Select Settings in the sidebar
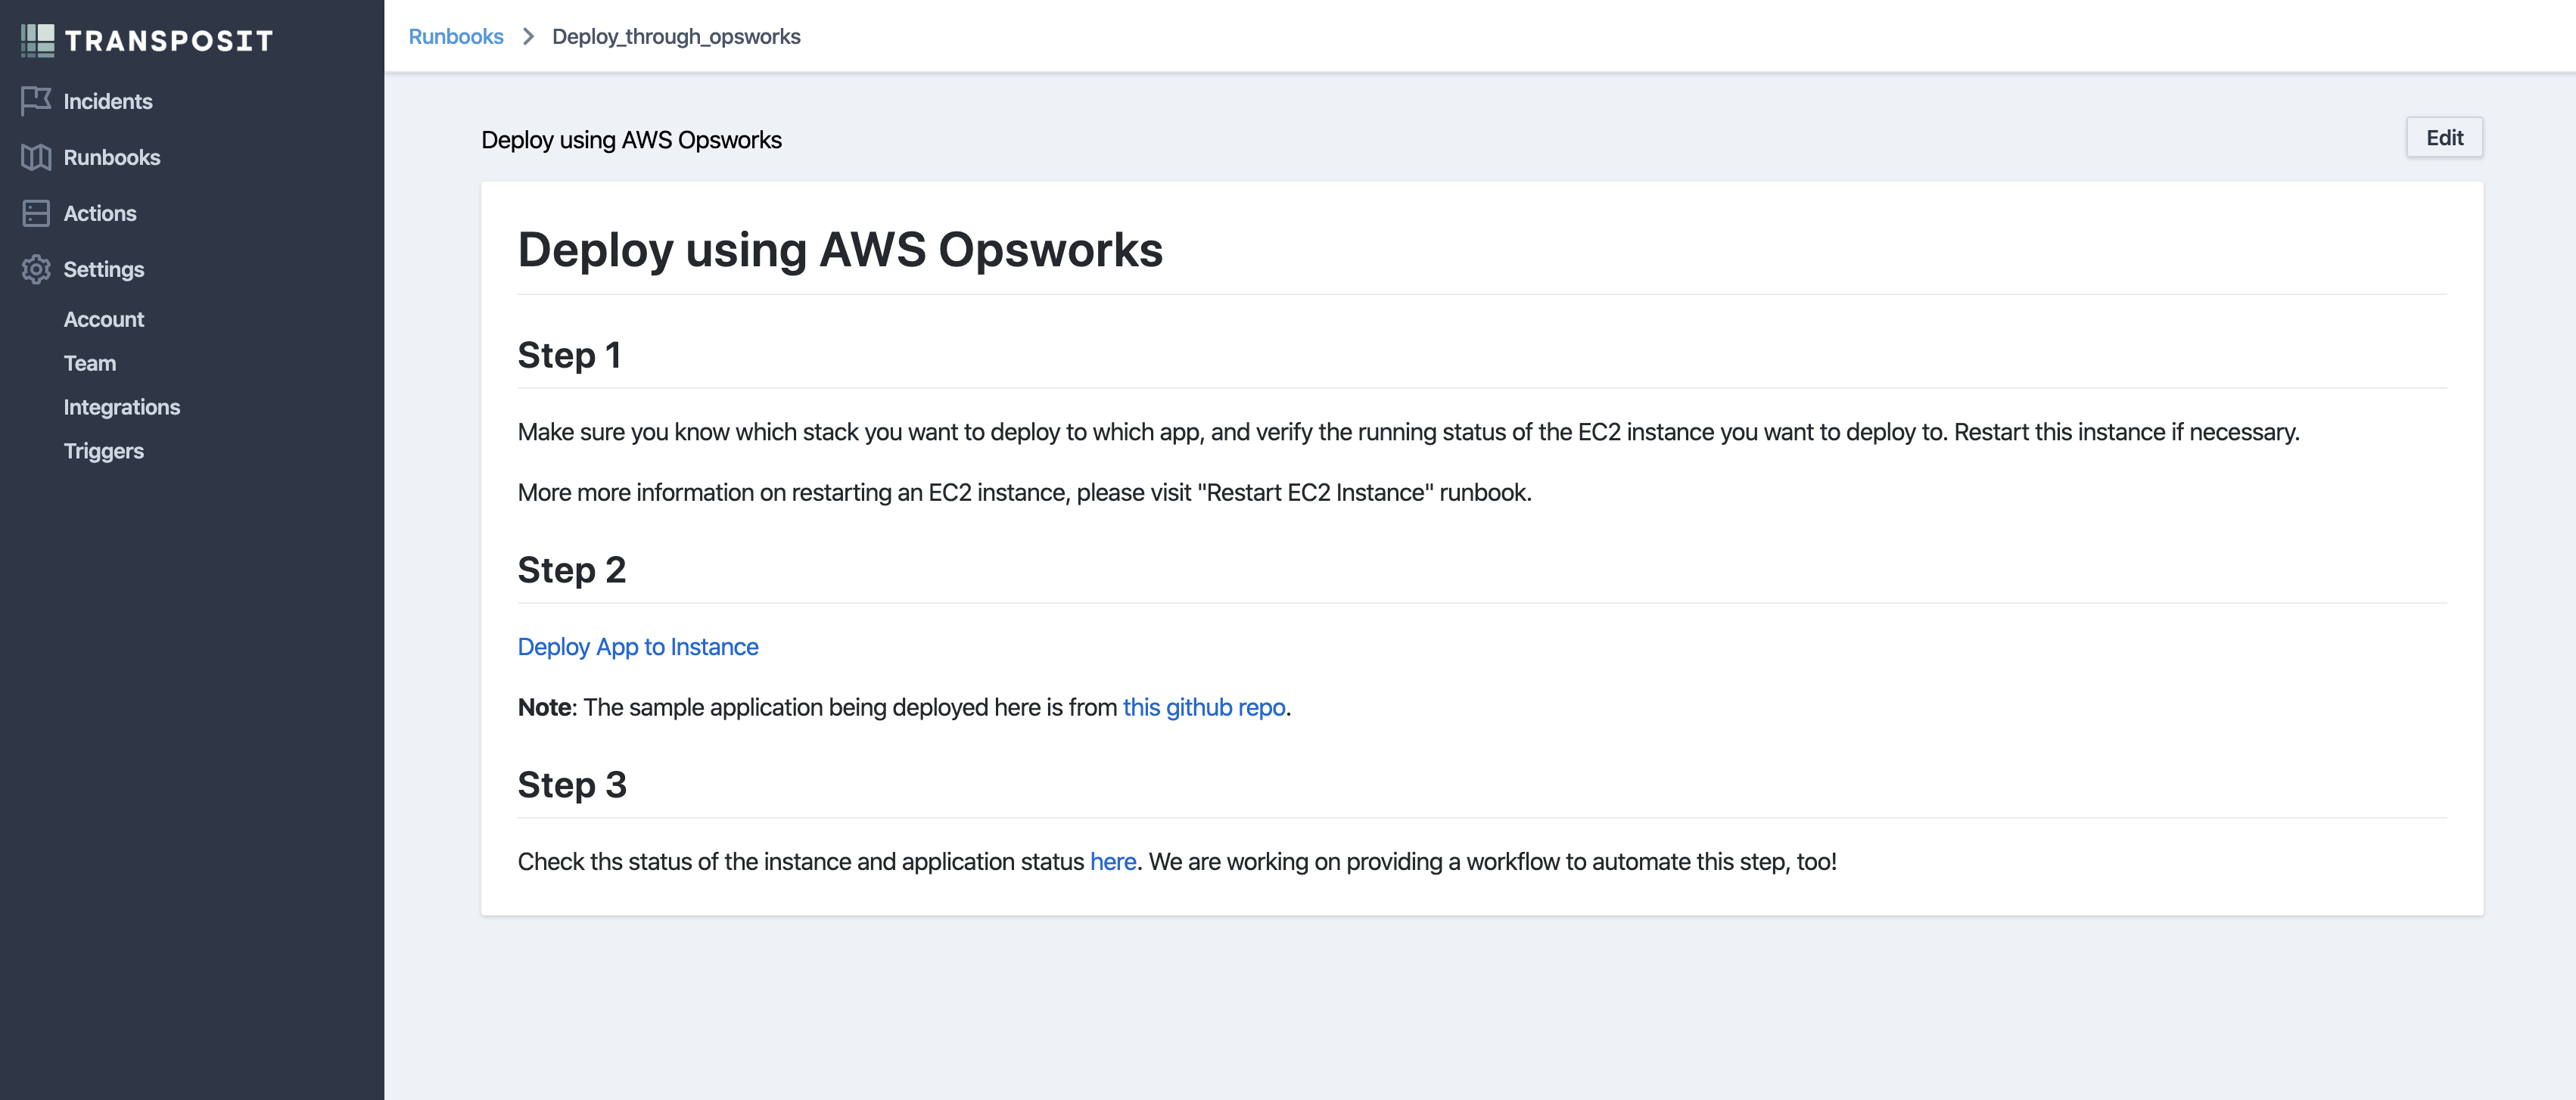 104,269
